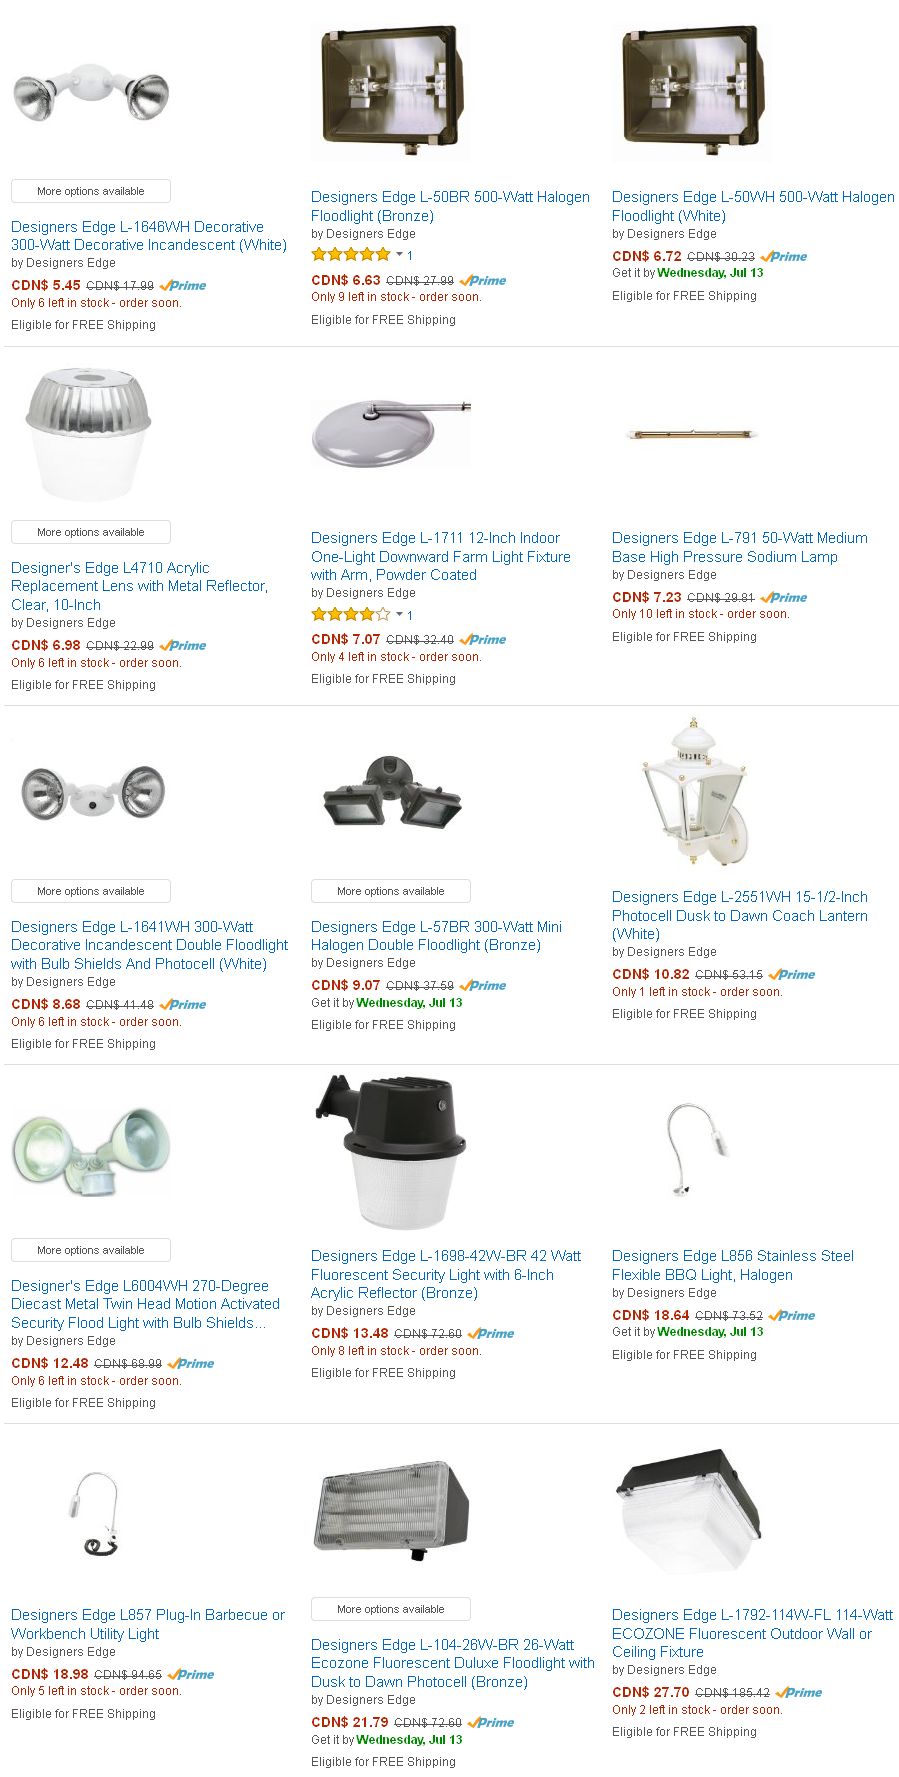Viewport: 899px width, 1777px height.
Task: Expand the rating dropdown arrow for L-50BR floodlight
Action: pos(400,255)
